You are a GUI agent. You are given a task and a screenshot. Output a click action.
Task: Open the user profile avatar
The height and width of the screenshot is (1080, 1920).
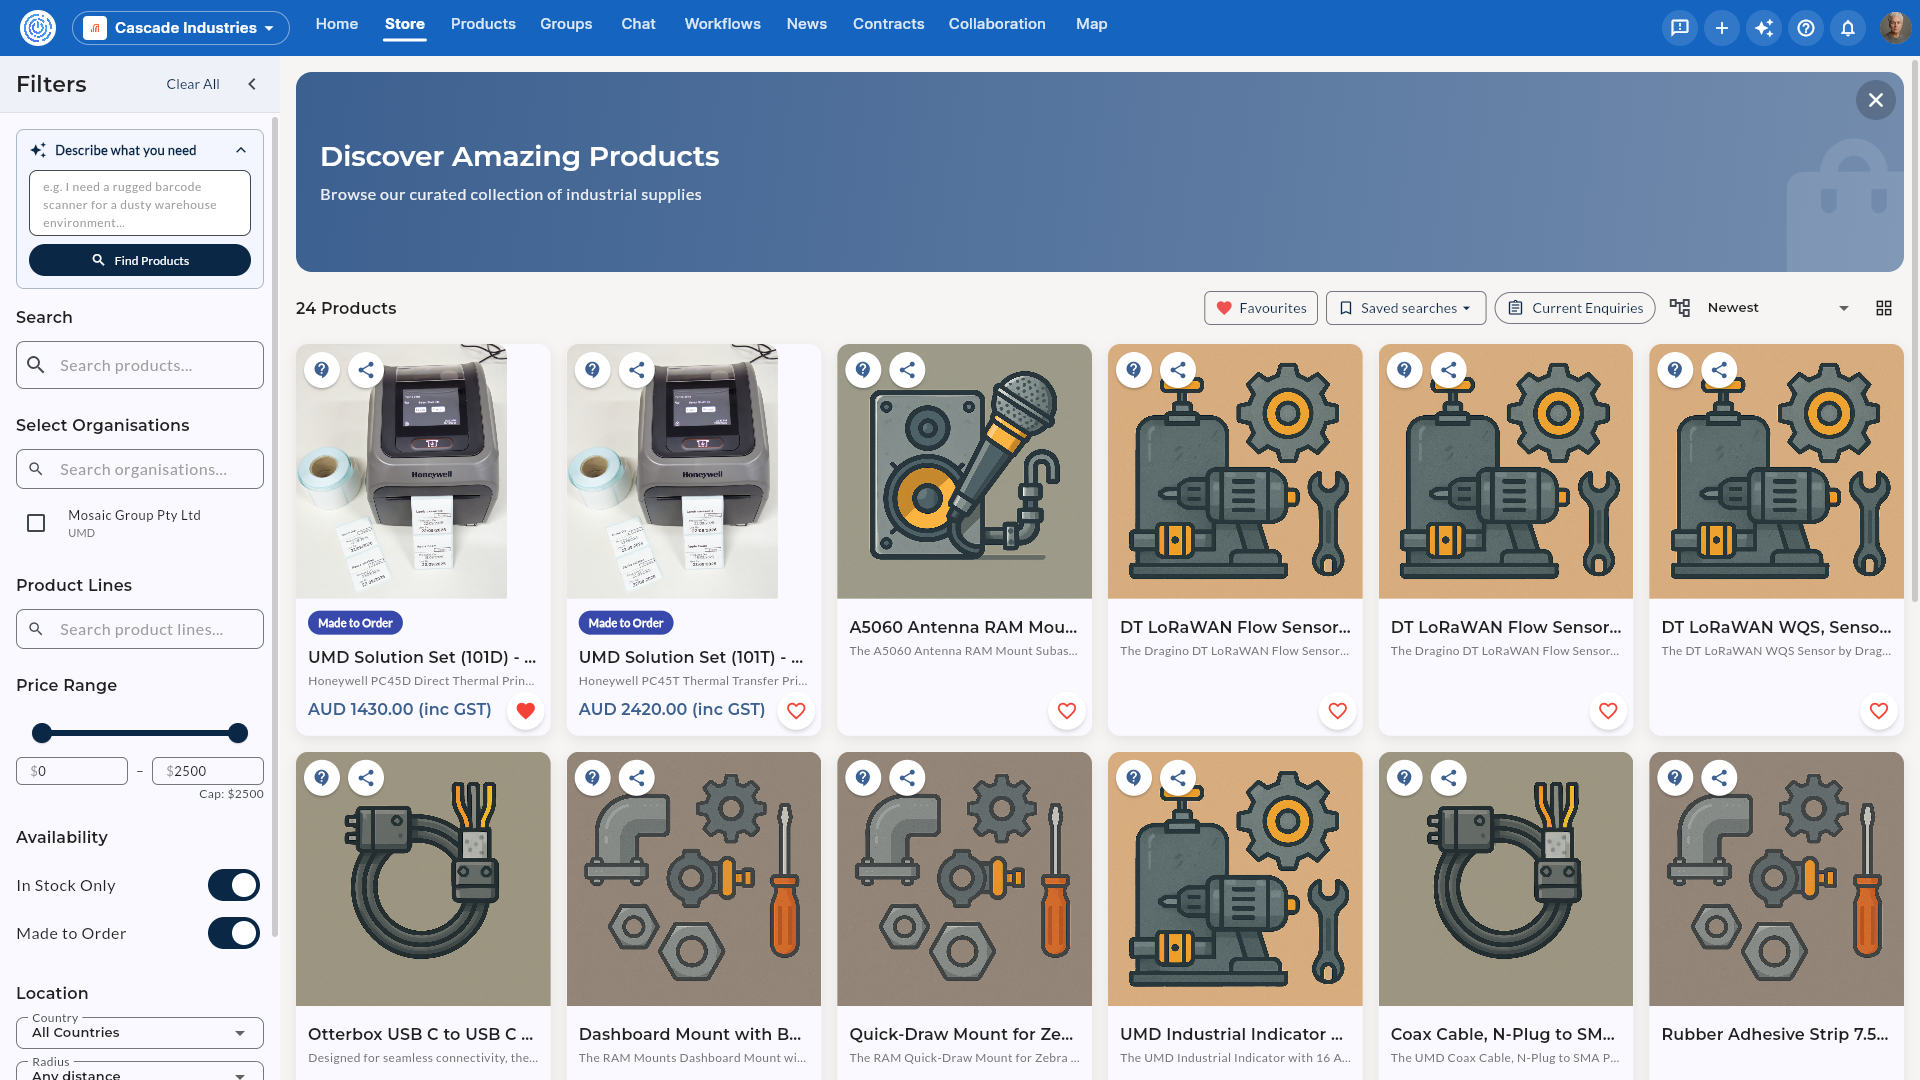tap(1894, 28)
